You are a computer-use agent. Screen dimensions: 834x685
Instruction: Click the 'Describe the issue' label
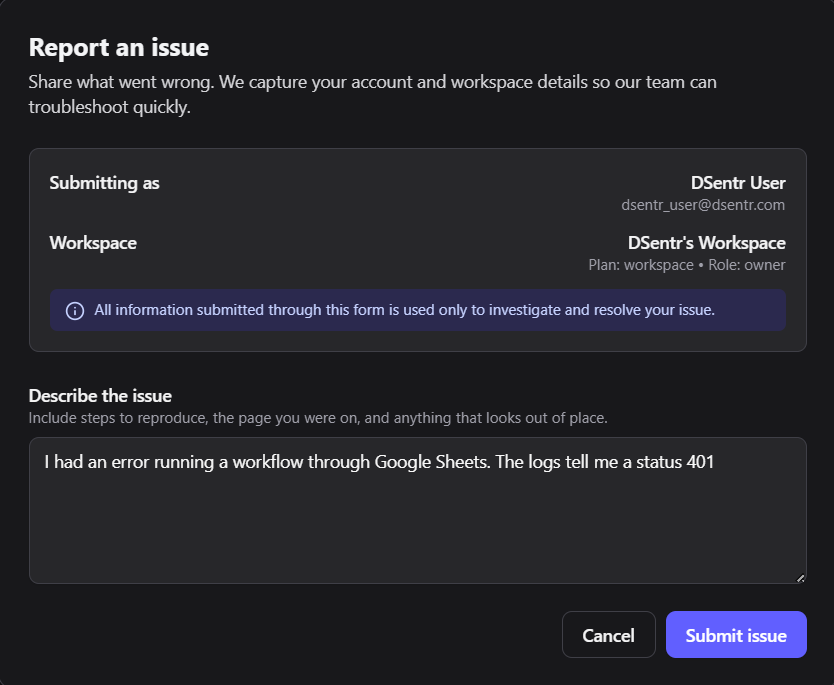pos(100,396)
